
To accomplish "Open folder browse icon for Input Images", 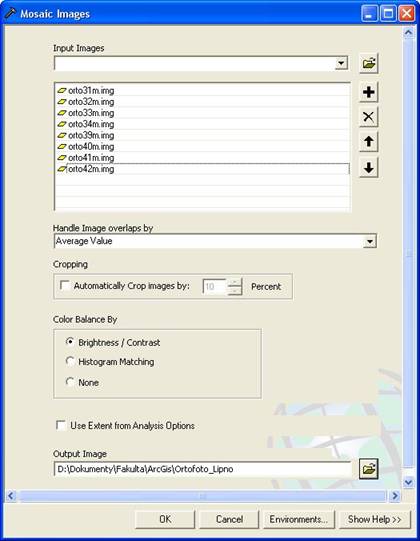I will (x=369, y=63).
